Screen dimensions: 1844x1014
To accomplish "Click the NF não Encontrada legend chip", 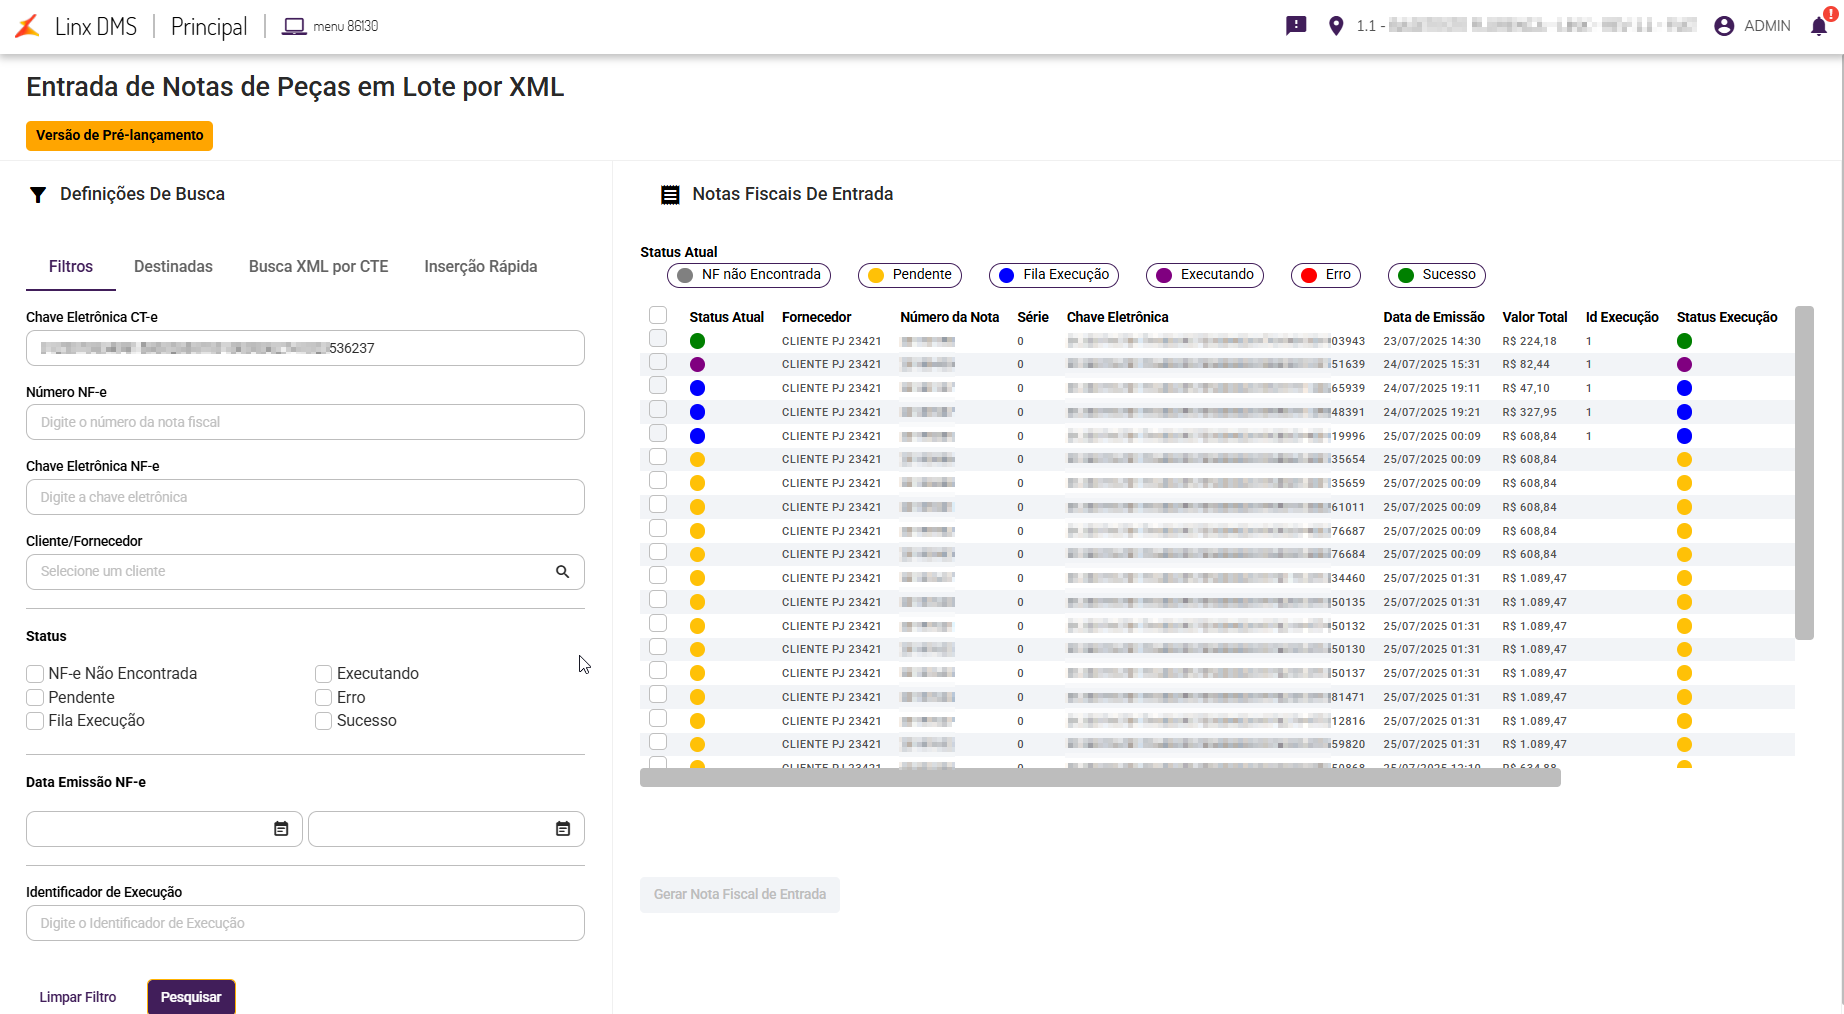I will click(x=749, y=275).
